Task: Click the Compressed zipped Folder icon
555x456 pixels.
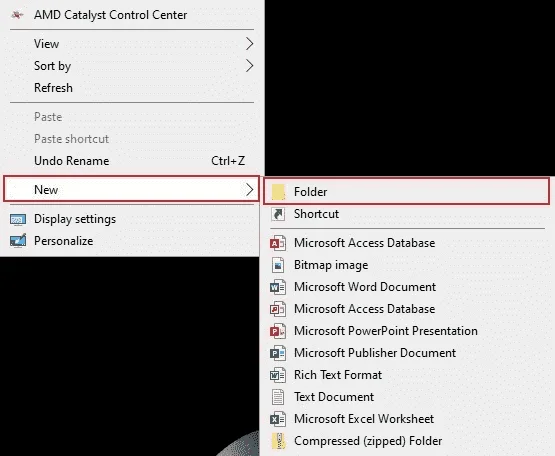Action: (278, 441)
